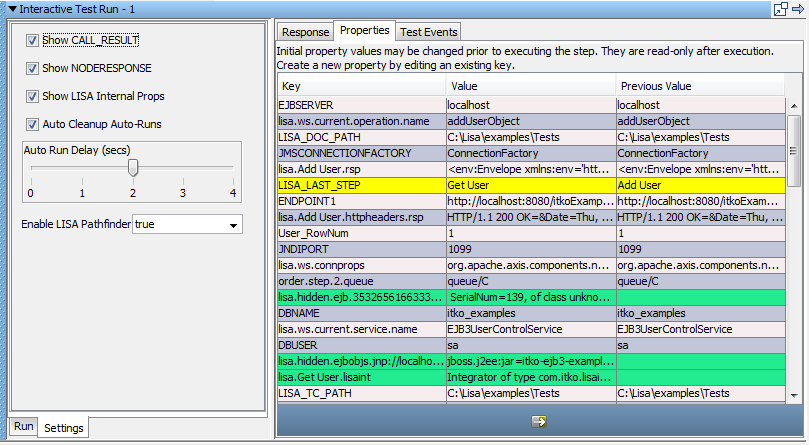
Task: Click the execute next step arrow icon
Action: click(539, 421)
